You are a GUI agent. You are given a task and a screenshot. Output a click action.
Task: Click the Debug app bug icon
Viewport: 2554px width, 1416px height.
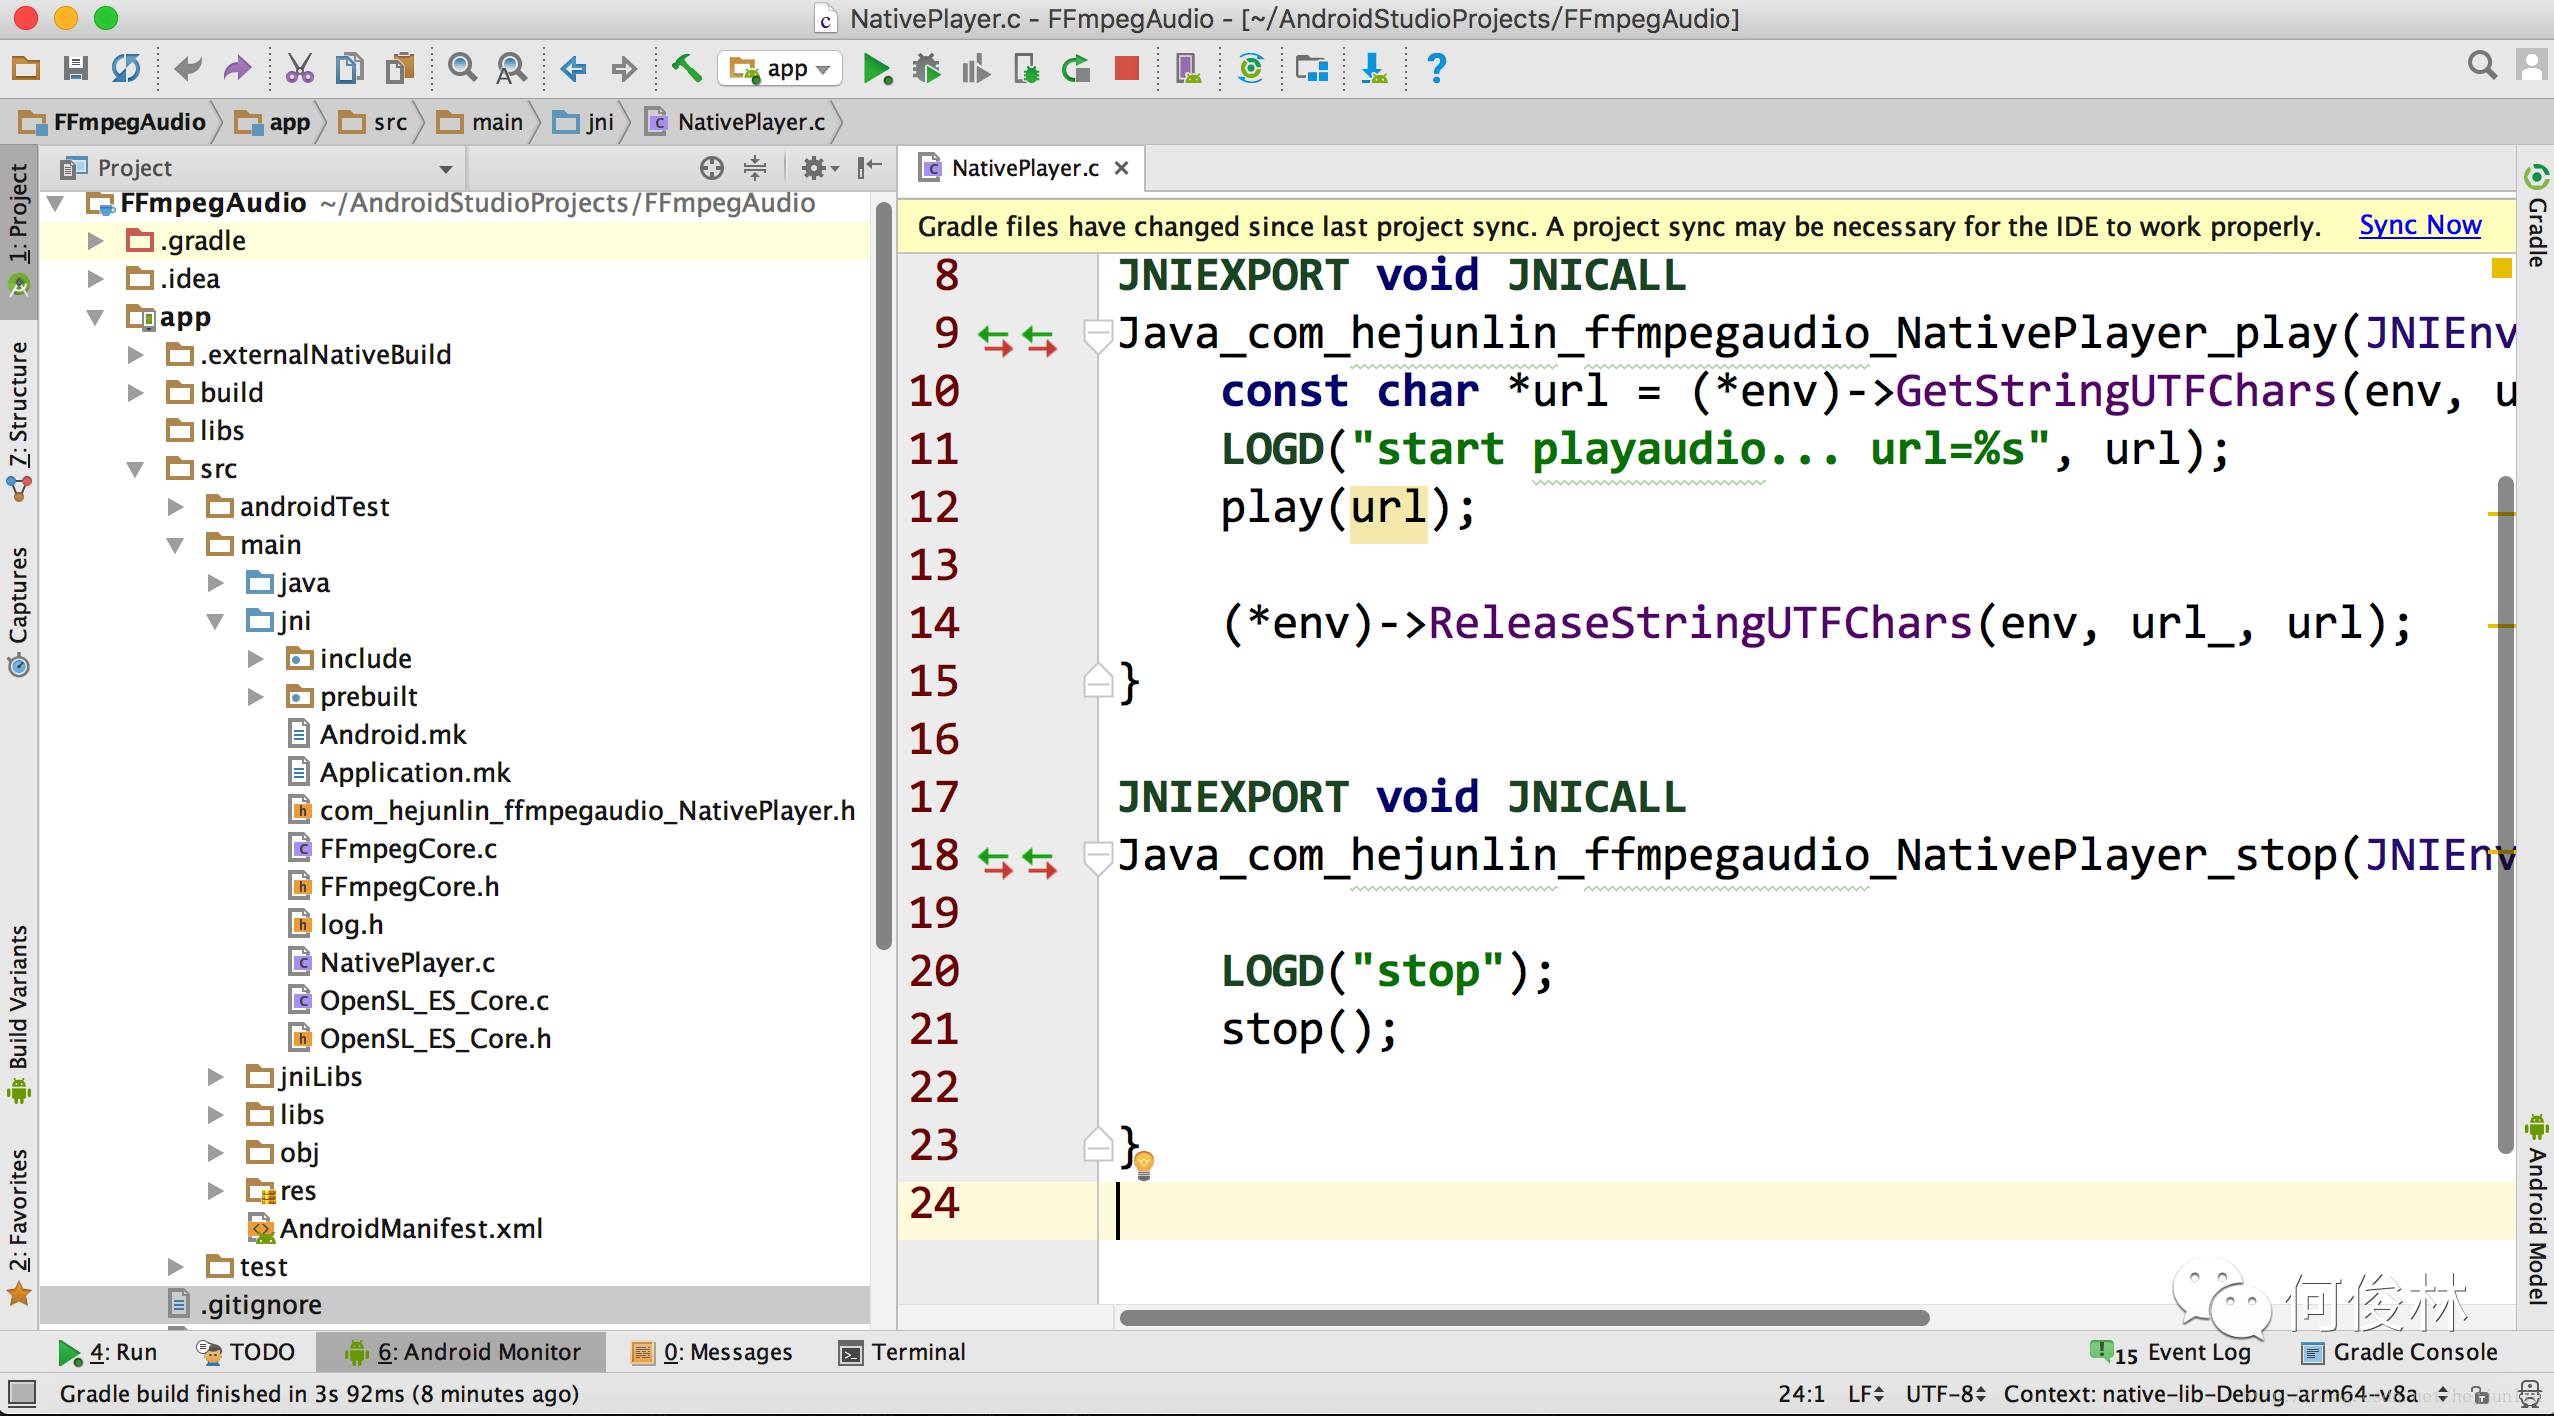(x=926, y=69)
